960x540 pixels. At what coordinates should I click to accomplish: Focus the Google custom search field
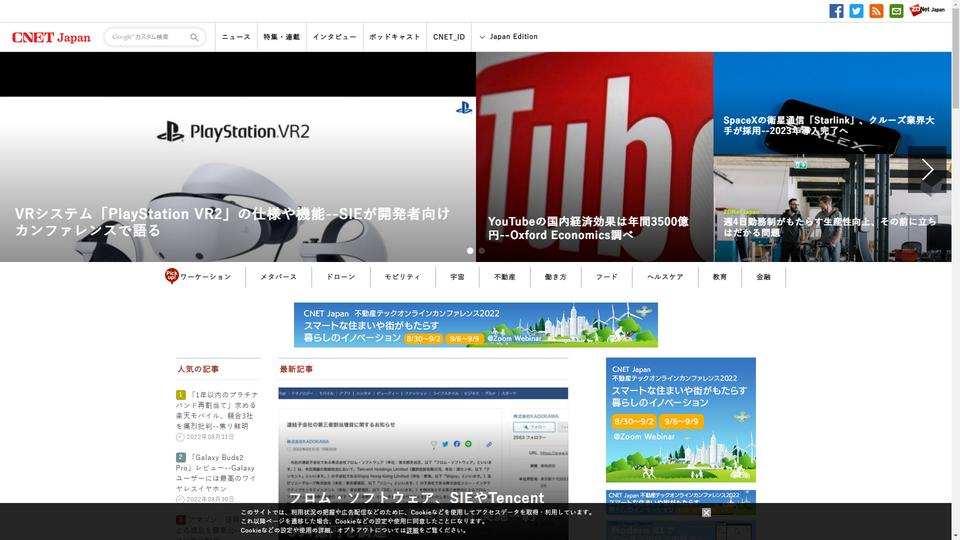click(x=147, y=37)
